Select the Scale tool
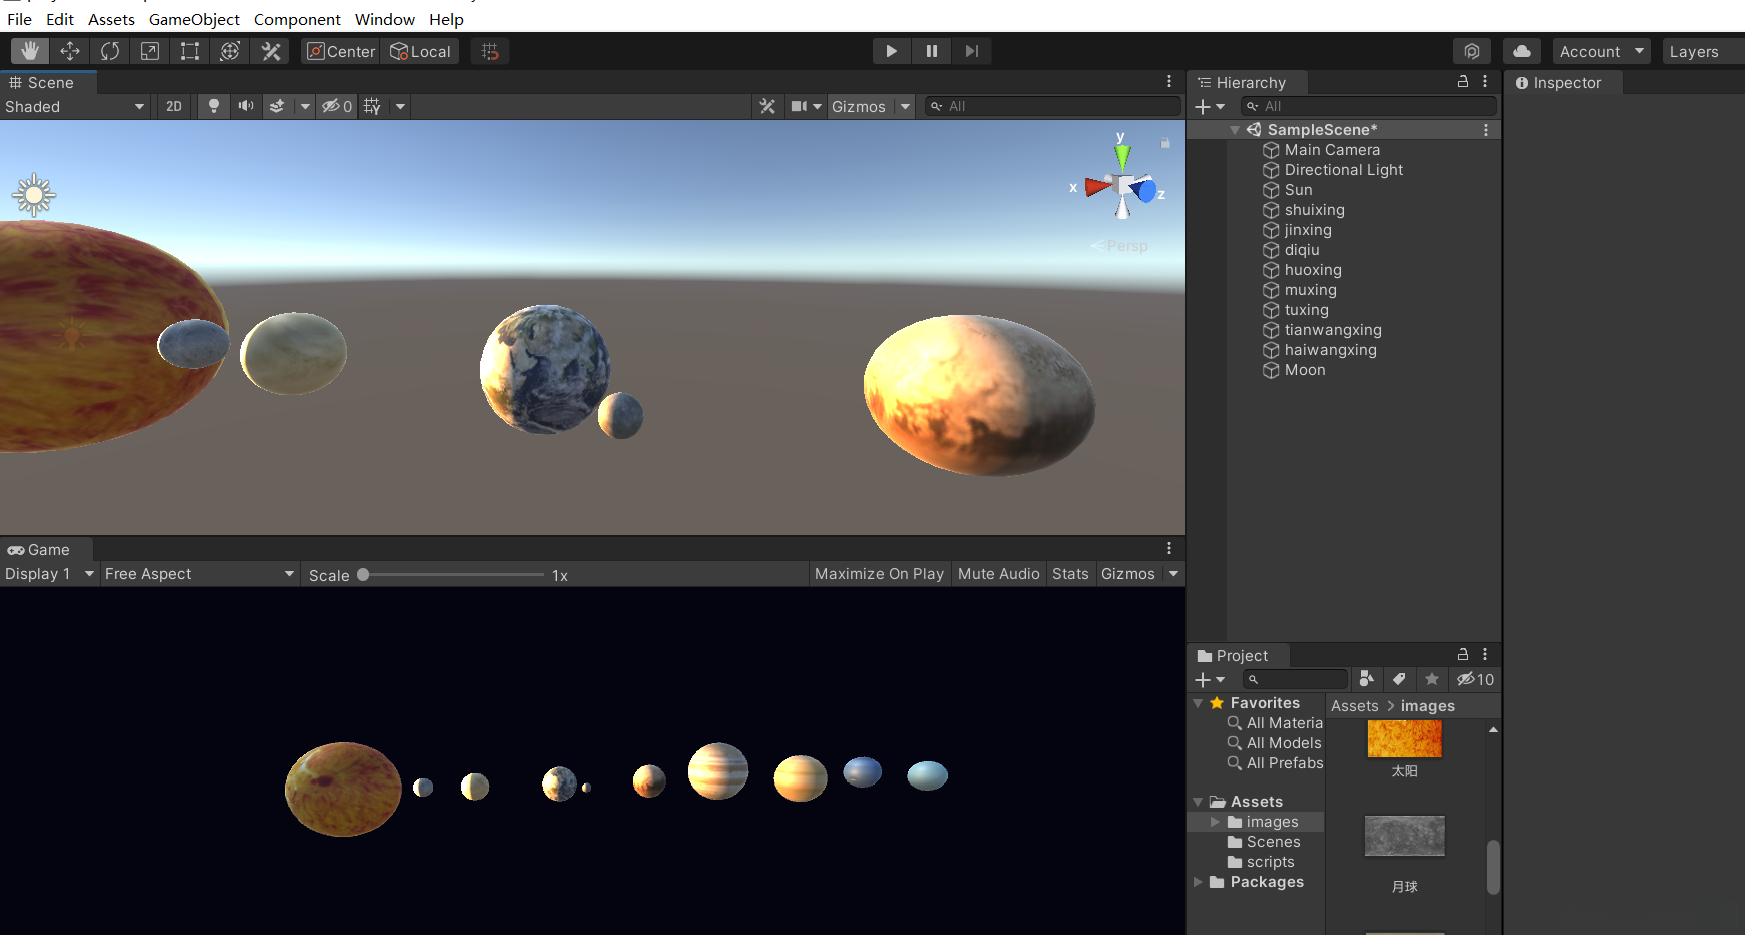This screenshot has height=935, width=1745. click(150, 51)
